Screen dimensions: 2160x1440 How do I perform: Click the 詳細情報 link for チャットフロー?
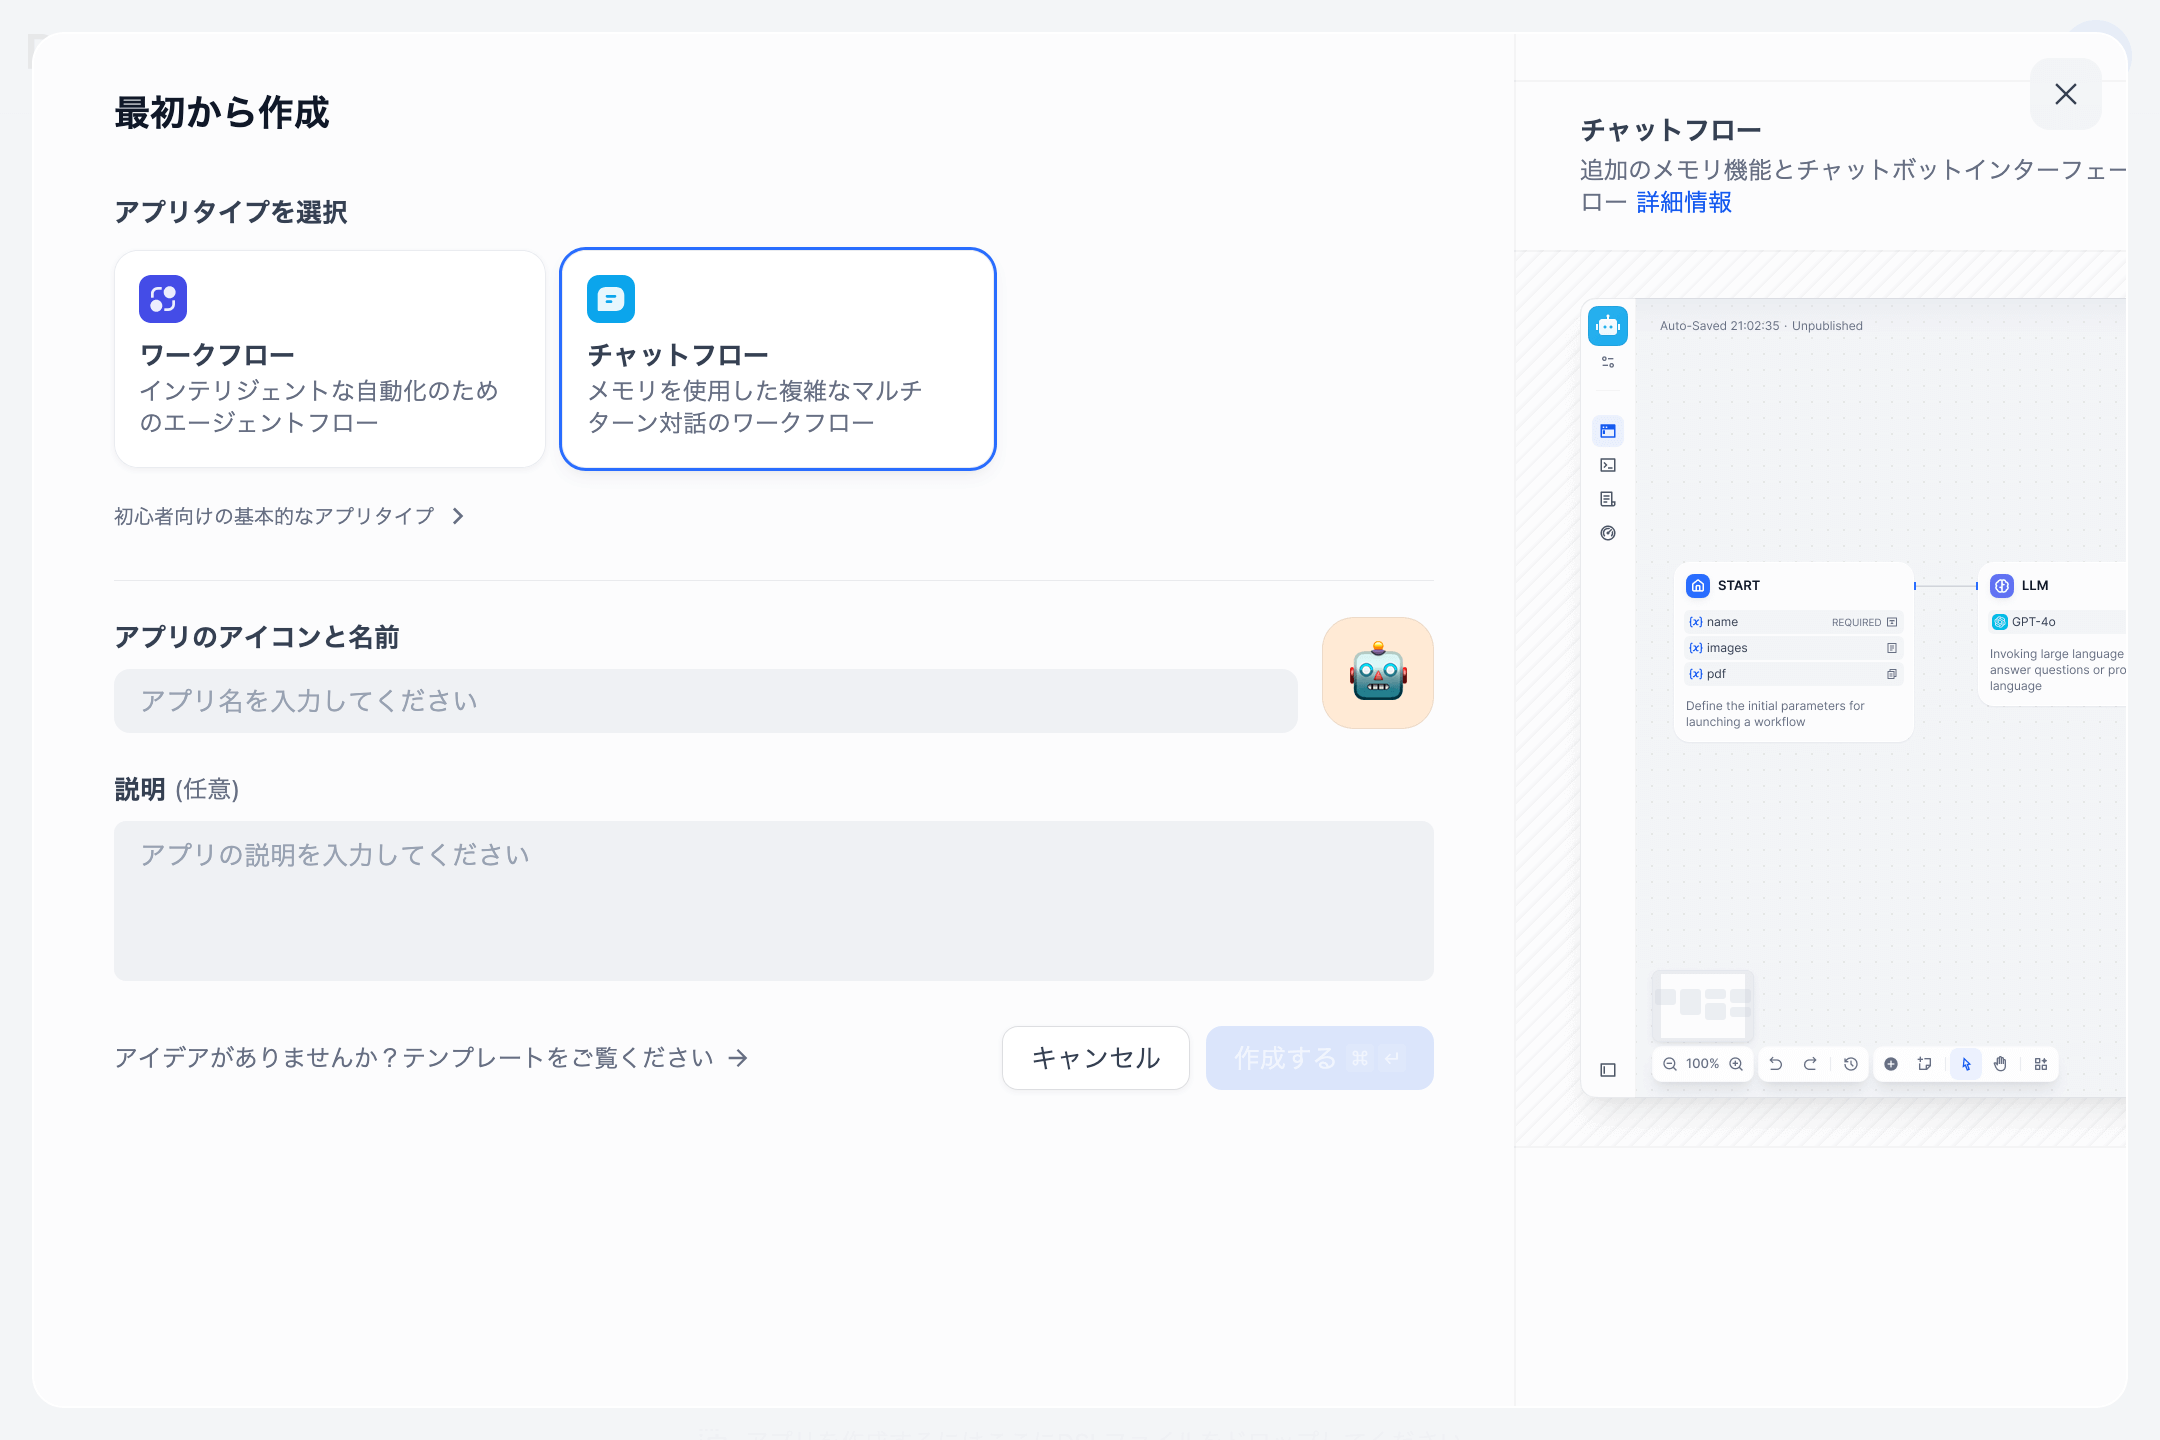point(1685,203)
